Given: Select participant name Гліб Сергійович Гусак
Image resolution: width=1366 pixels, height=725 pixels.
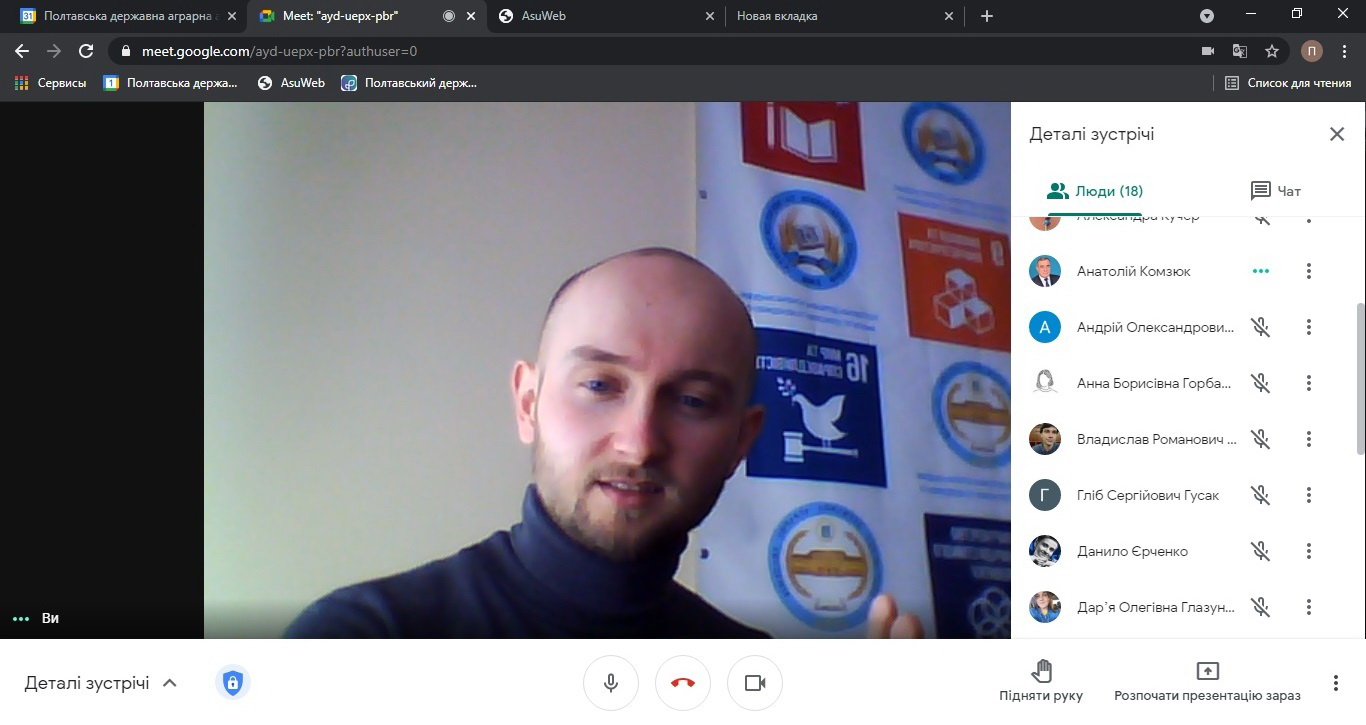Looking at the screenshot, I should click(1148, 495).
